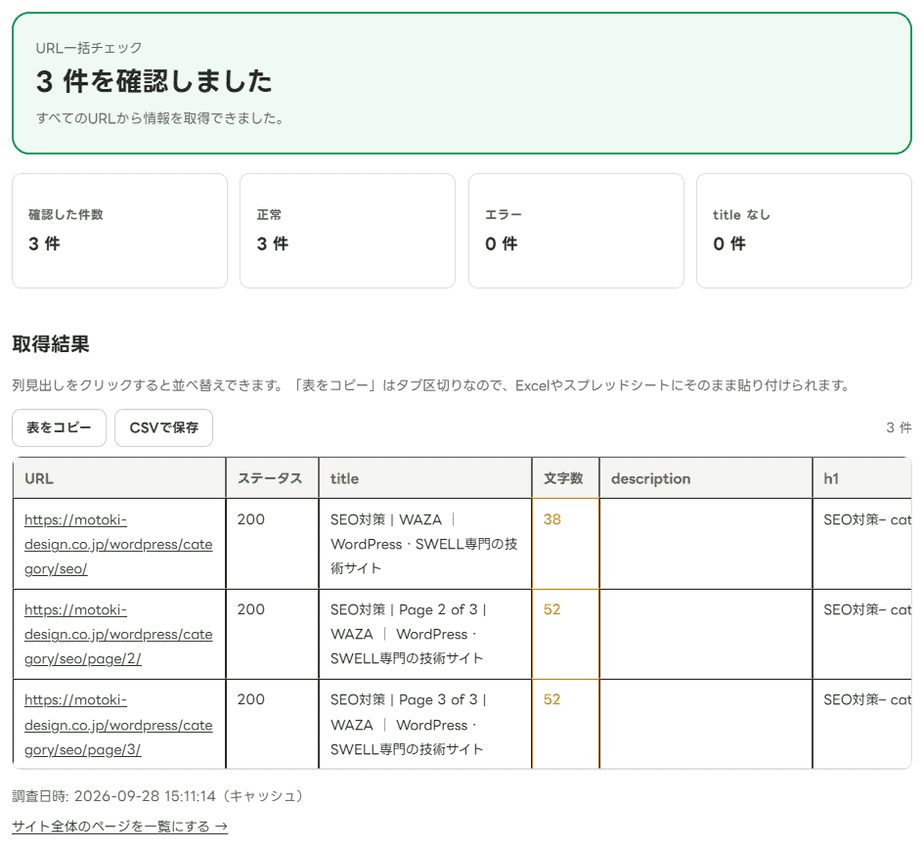Select the character count 38 cell
The width and height of the screenshot is (924, 850).
pos(565,543)
